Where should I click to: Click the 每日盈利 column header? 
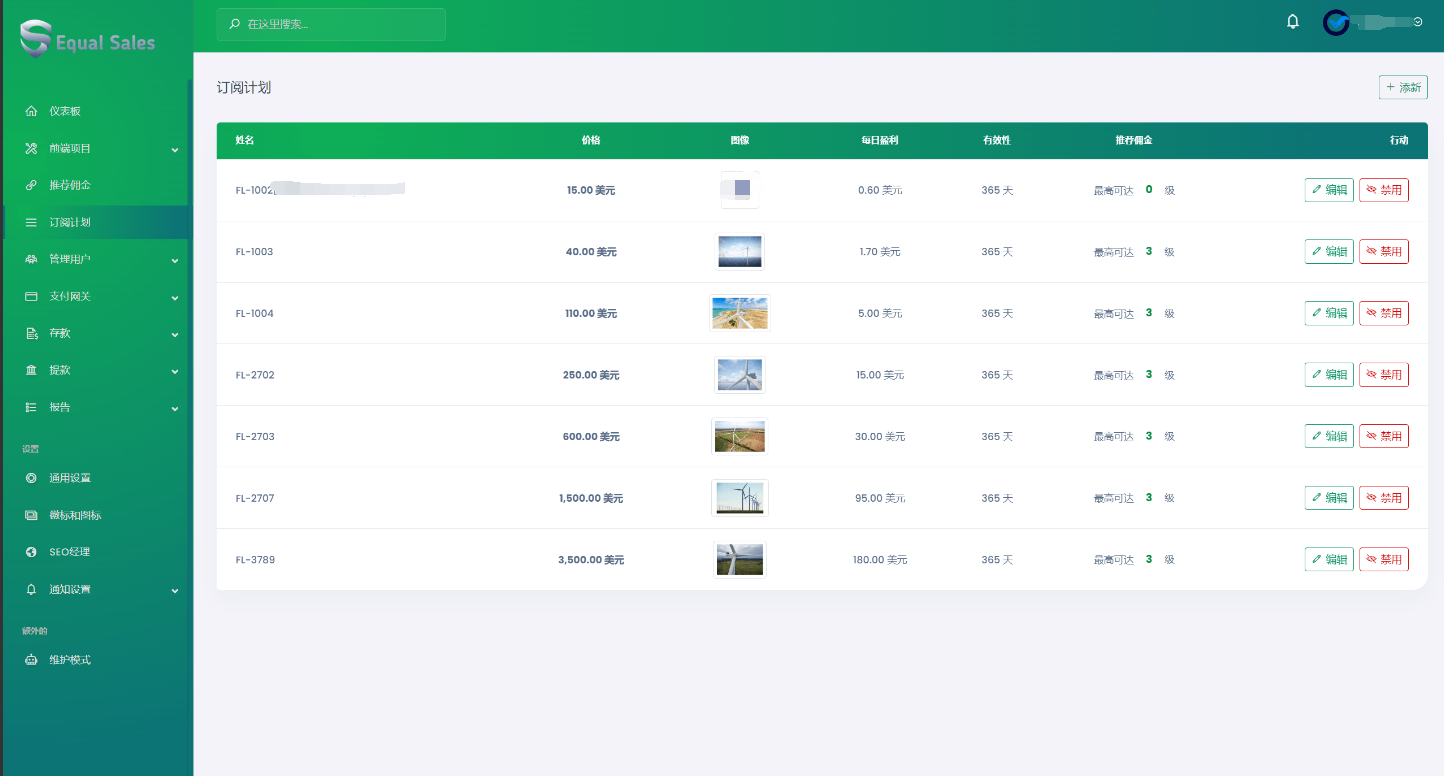click(x=880, y=141)
